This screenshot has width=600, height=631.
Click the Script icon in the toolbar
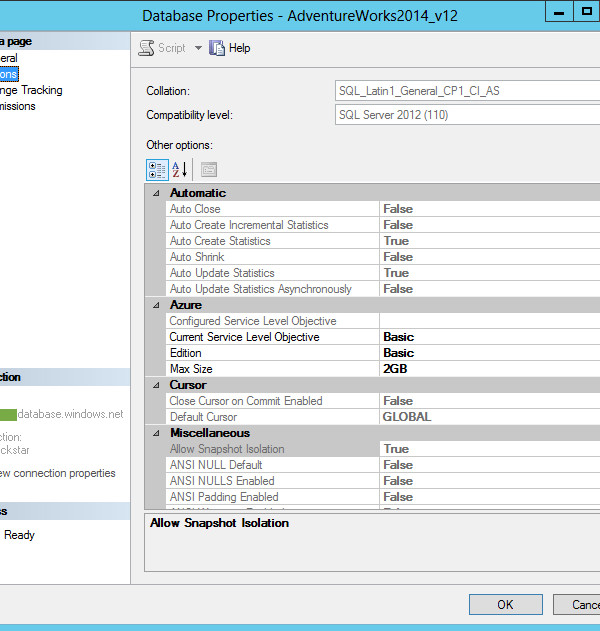click(146, 48)
